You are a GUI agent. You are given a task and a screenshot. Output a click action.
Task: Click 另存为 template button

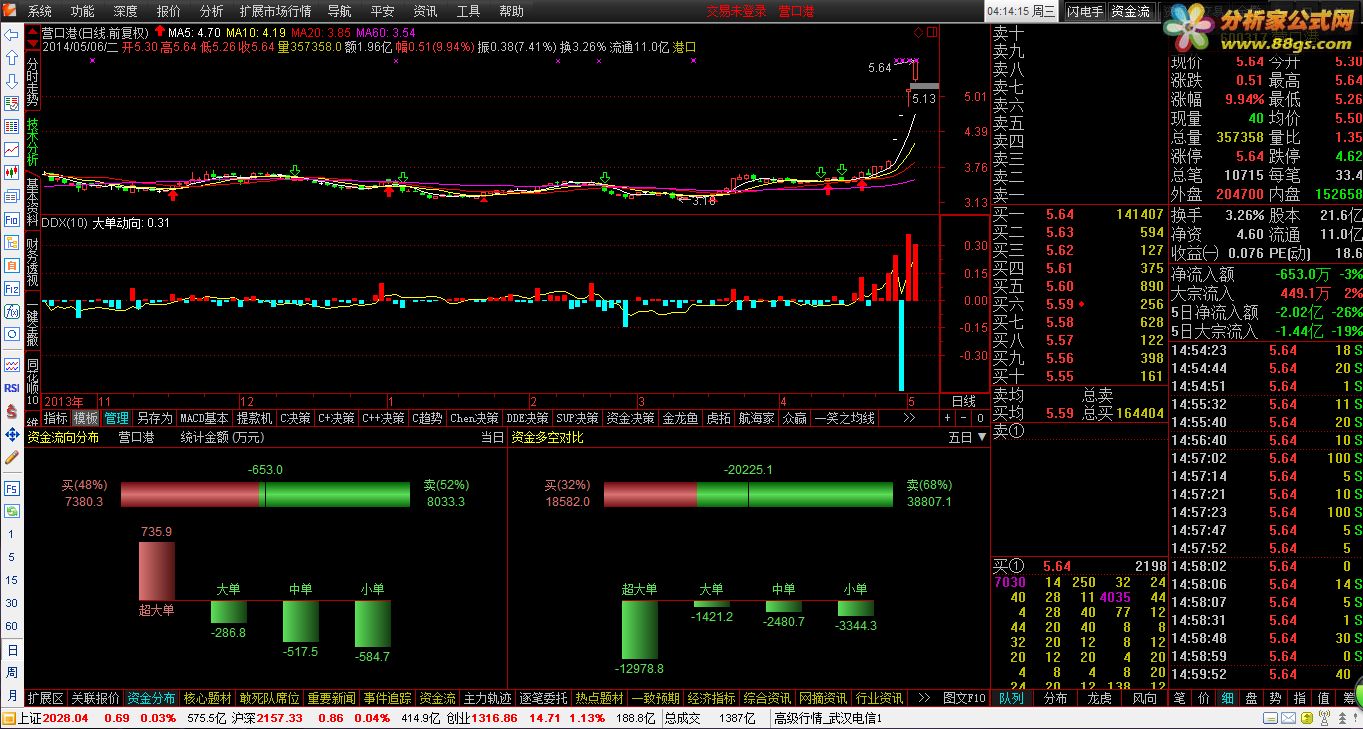pyautogui.click(x=155, y=418)
